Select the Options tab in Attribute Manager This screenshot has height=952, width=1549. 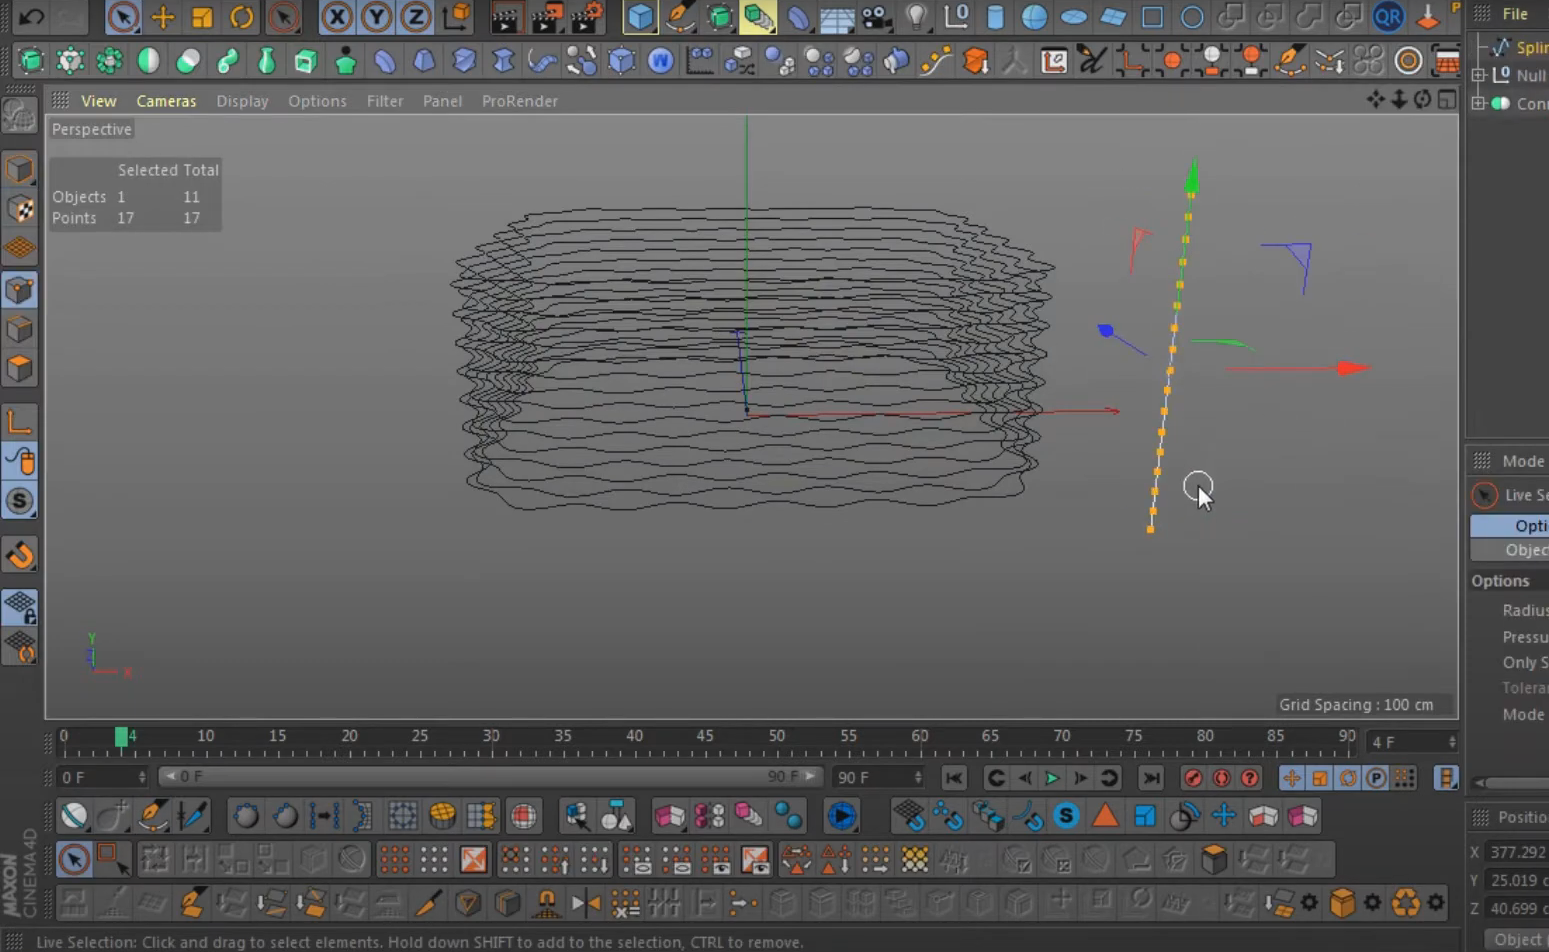point(1510,525)
